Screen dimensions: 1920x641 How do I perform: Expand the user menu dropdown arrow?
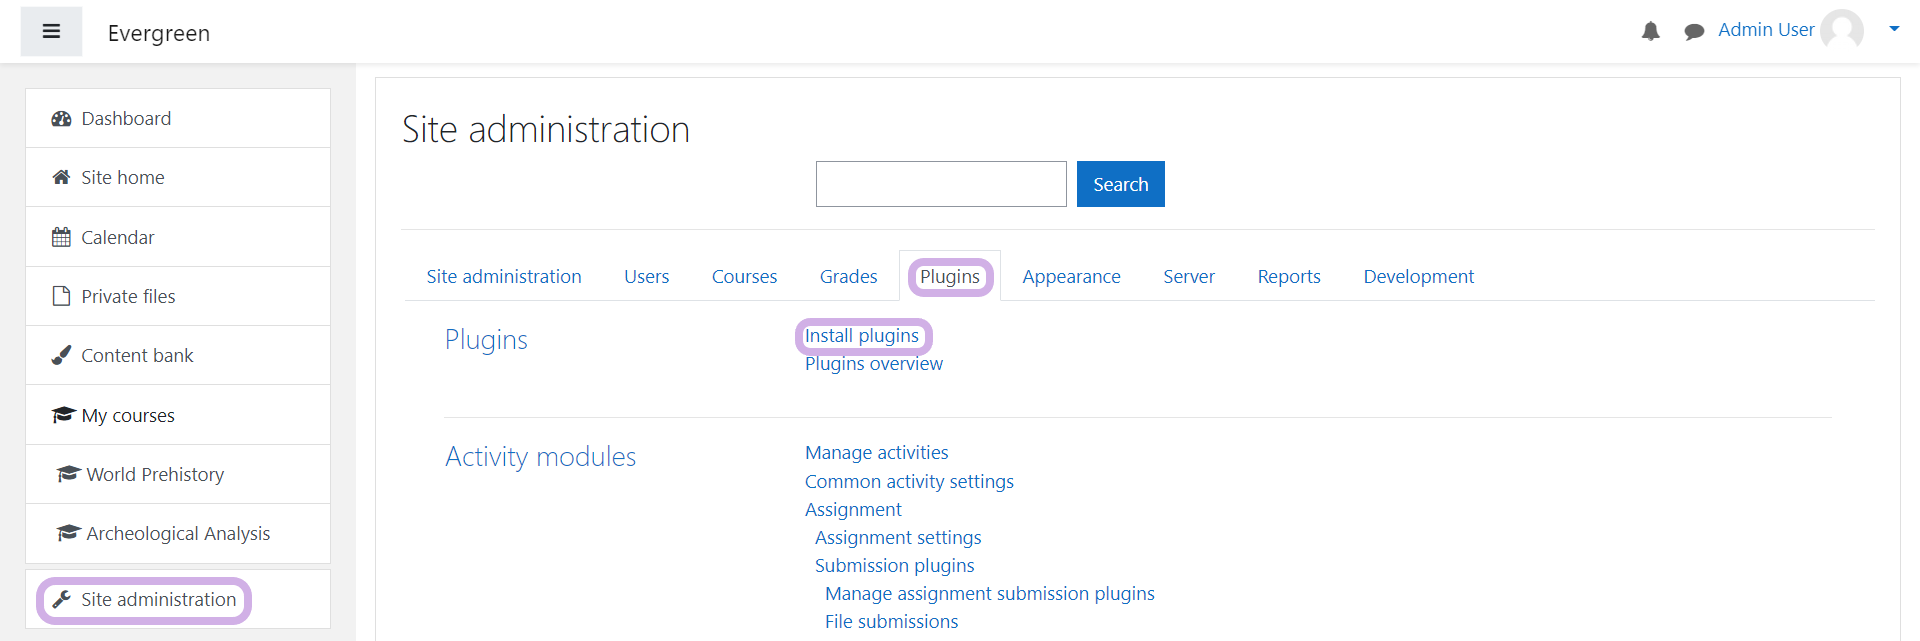tap(1893, 30)
